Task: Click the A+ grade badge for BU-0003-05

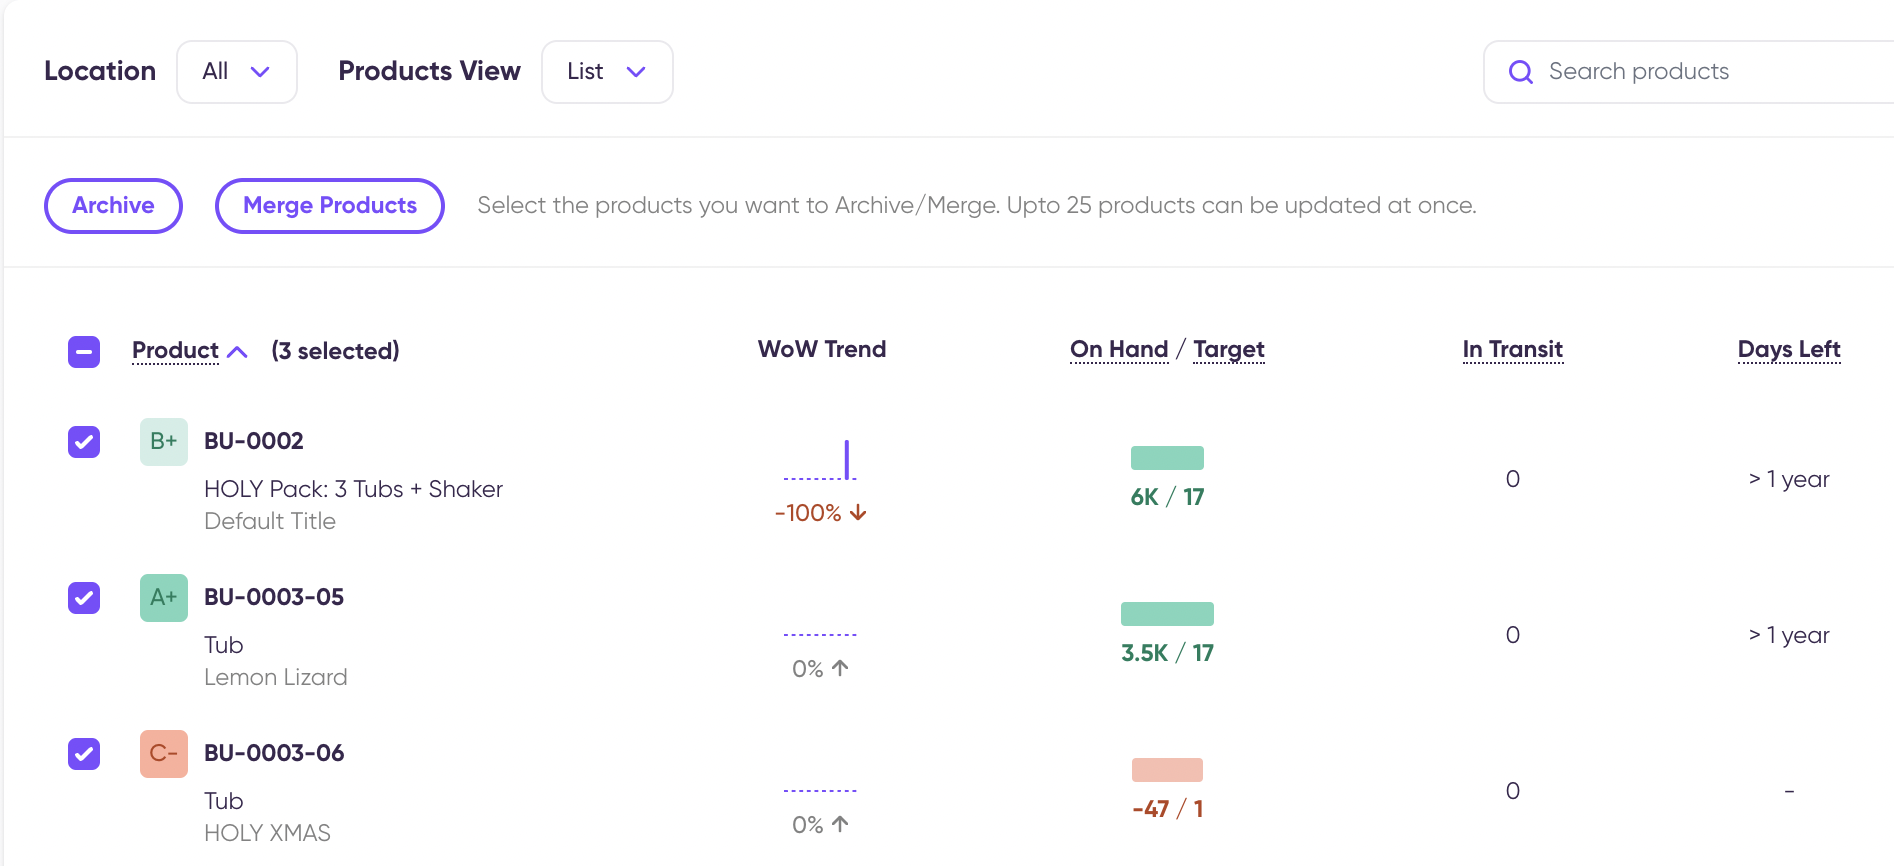Action: [164, 597]
